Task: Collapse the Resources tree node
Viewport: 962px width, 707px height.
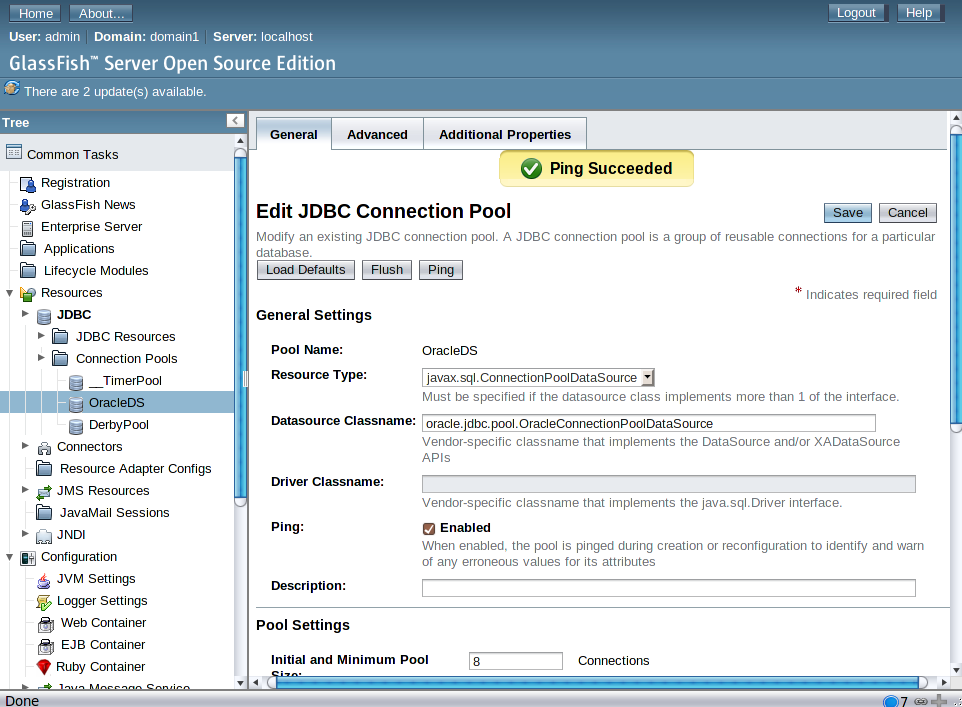Action: click(9, 293)
